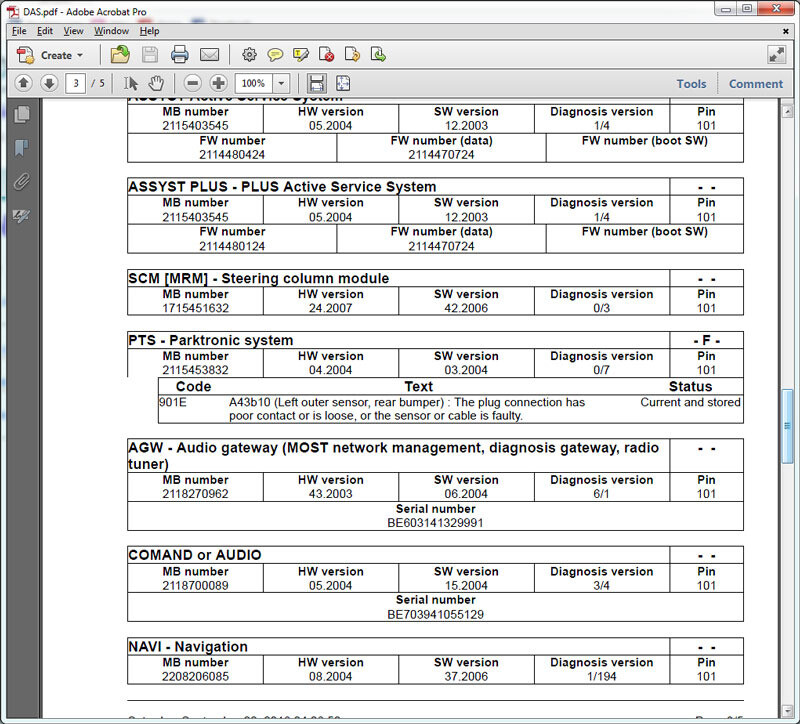Save the DAS.pdf document

pos(149,54)
